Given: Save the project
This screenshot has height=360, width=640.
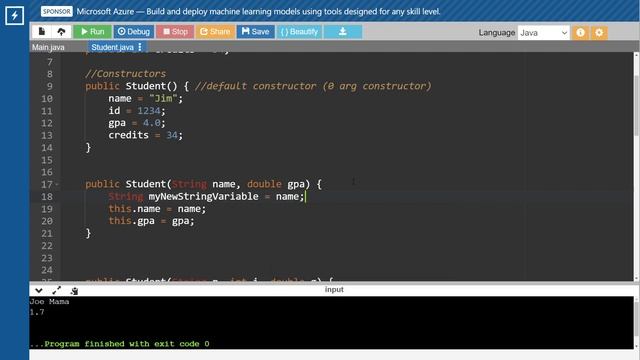Looking at the screenshot, I should [x=256, y=31].
